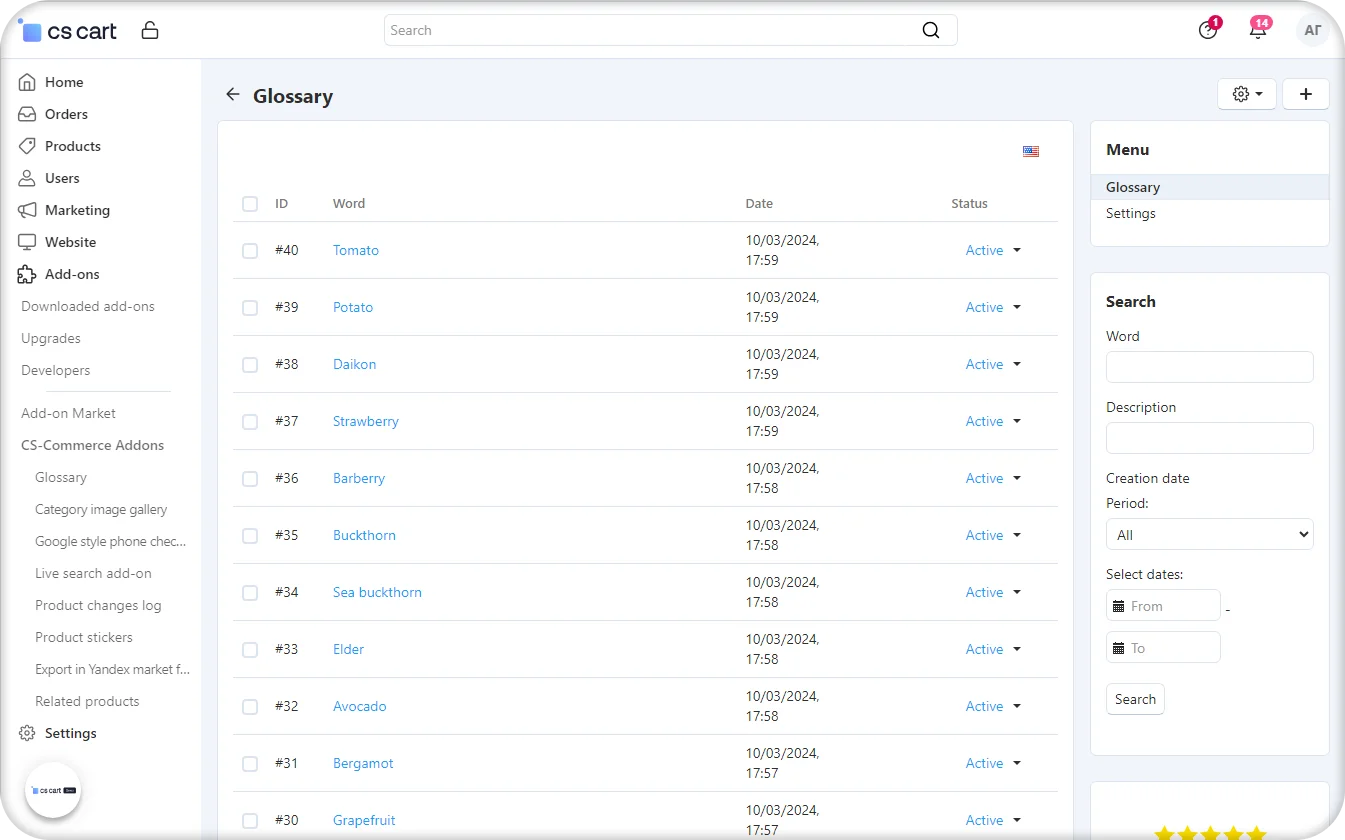Open the Strawberry glossary entry

click(x=365, y=421)
